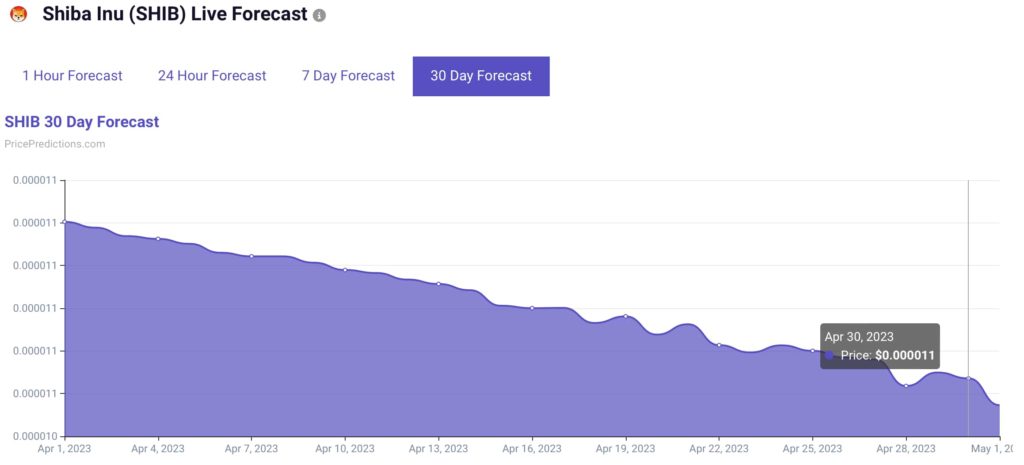Screen dimensions: 1024x465
Task: Click the Apr 19 data point marker
Action: click(x=625, y=316)
